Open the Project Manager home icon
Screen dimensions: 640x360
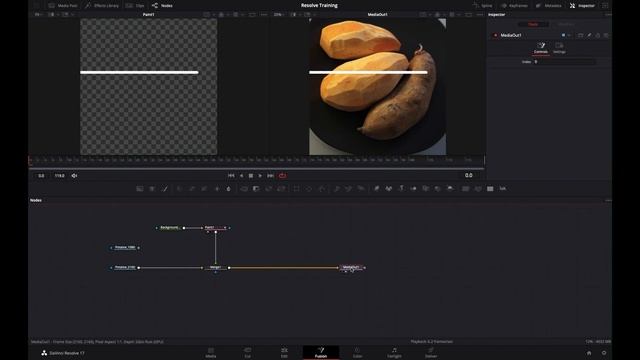click(x=589, y=353)
